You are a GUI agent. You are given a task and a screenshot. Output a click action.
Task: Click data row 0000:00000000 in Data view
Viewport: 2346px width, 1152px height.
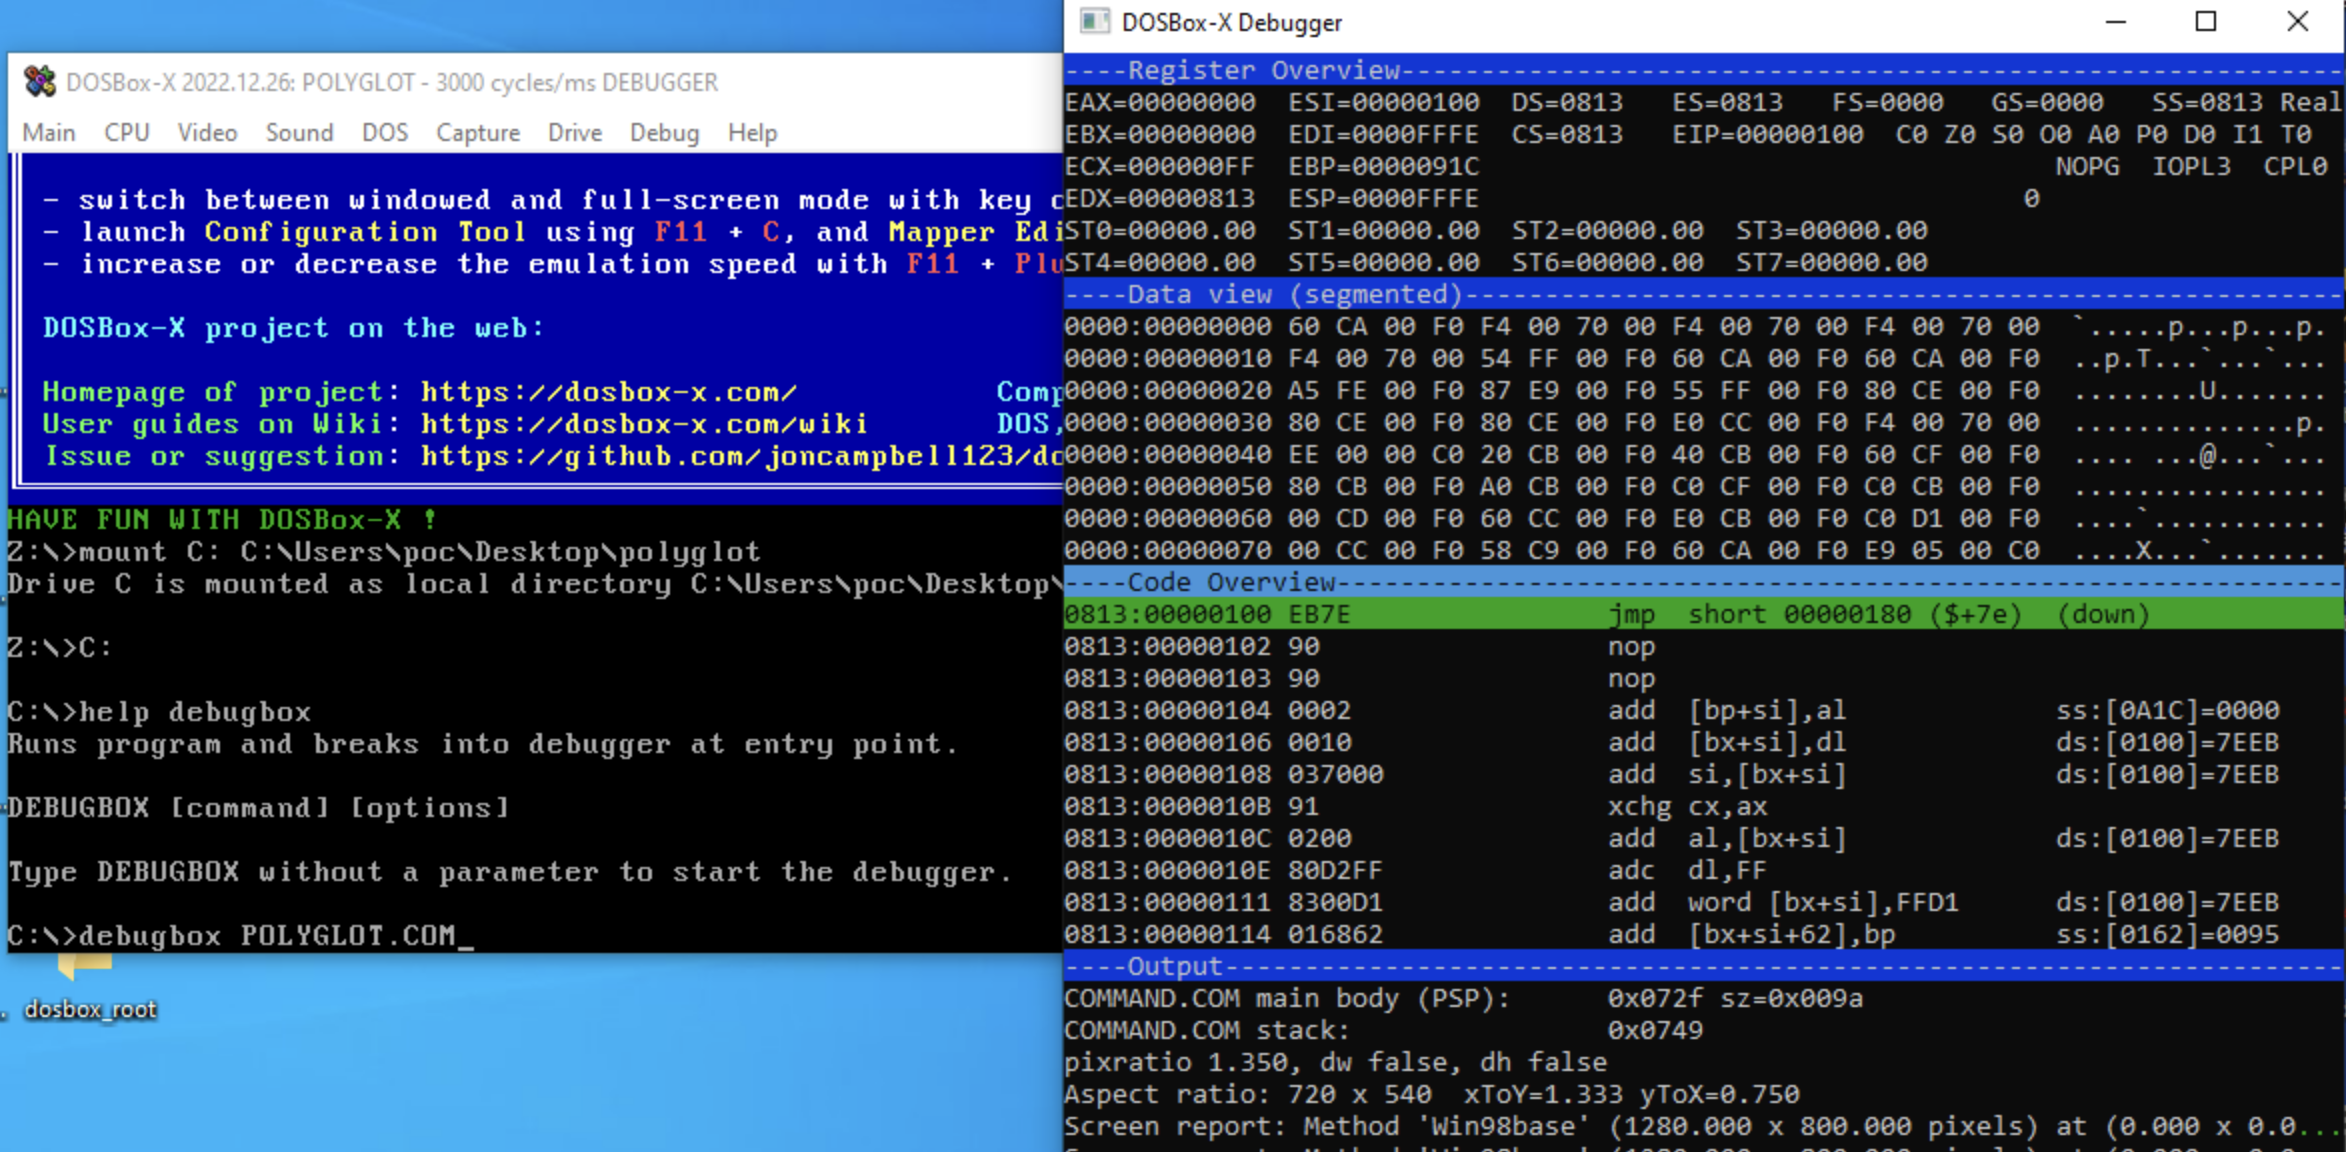click(x=1696, y=326)
